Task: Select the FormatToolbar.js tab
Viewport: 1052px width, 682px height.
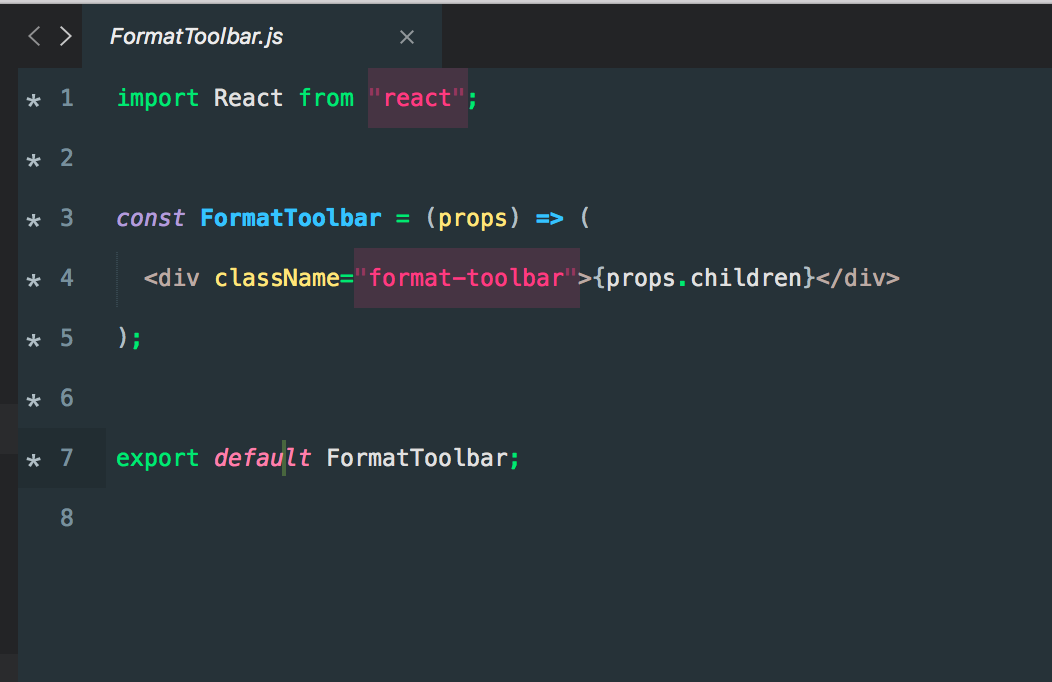Action: pos(262,36)
